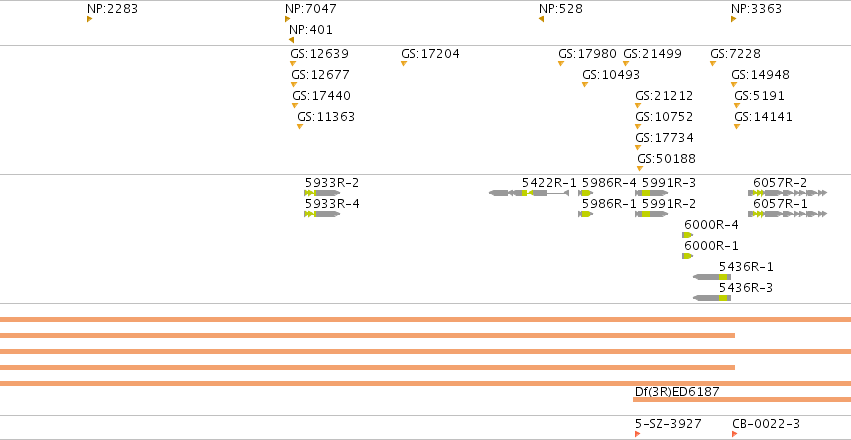Click the 6057R-2 gene model
The height and width of the screenshot is (440, 851).
point(788,193)
